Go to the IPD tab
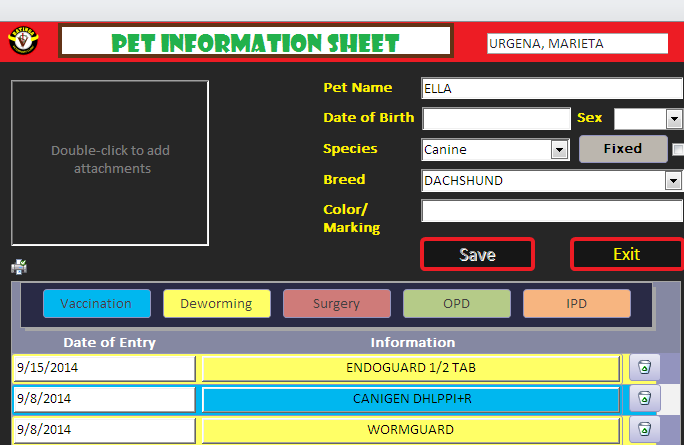 click(576, 303)
